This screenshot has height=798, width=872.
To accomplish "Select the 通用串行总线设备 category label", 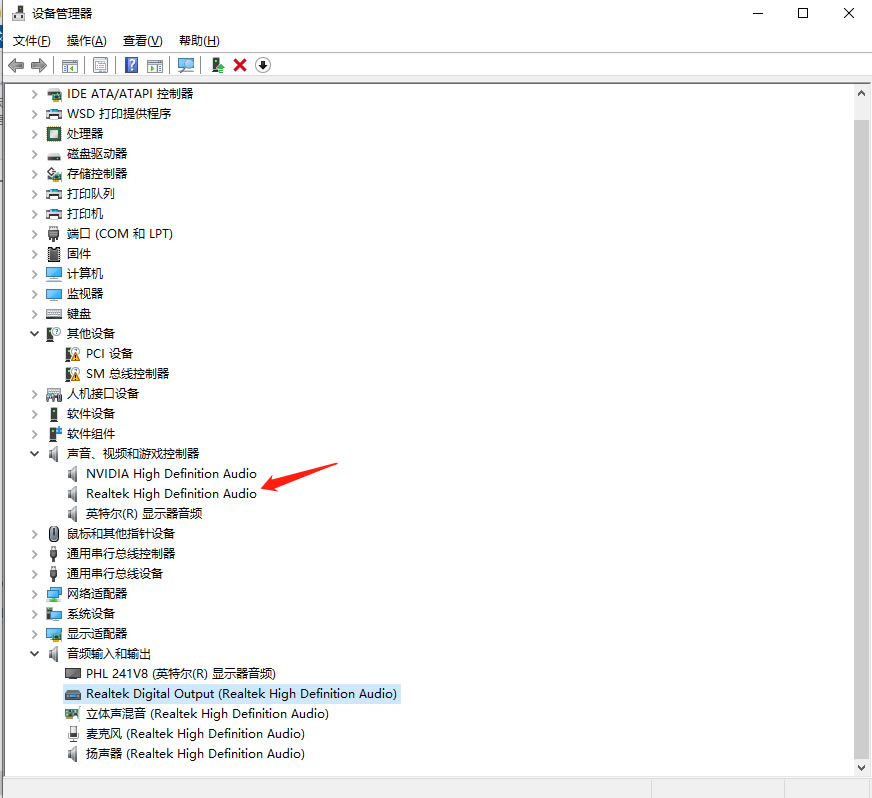I will pyautogui.click(x=115, y=574).
